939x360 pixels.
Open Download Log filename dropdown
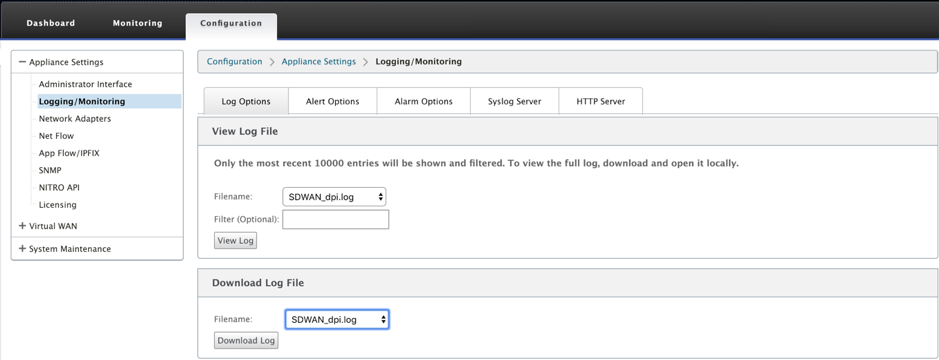[x=337, y=319]
